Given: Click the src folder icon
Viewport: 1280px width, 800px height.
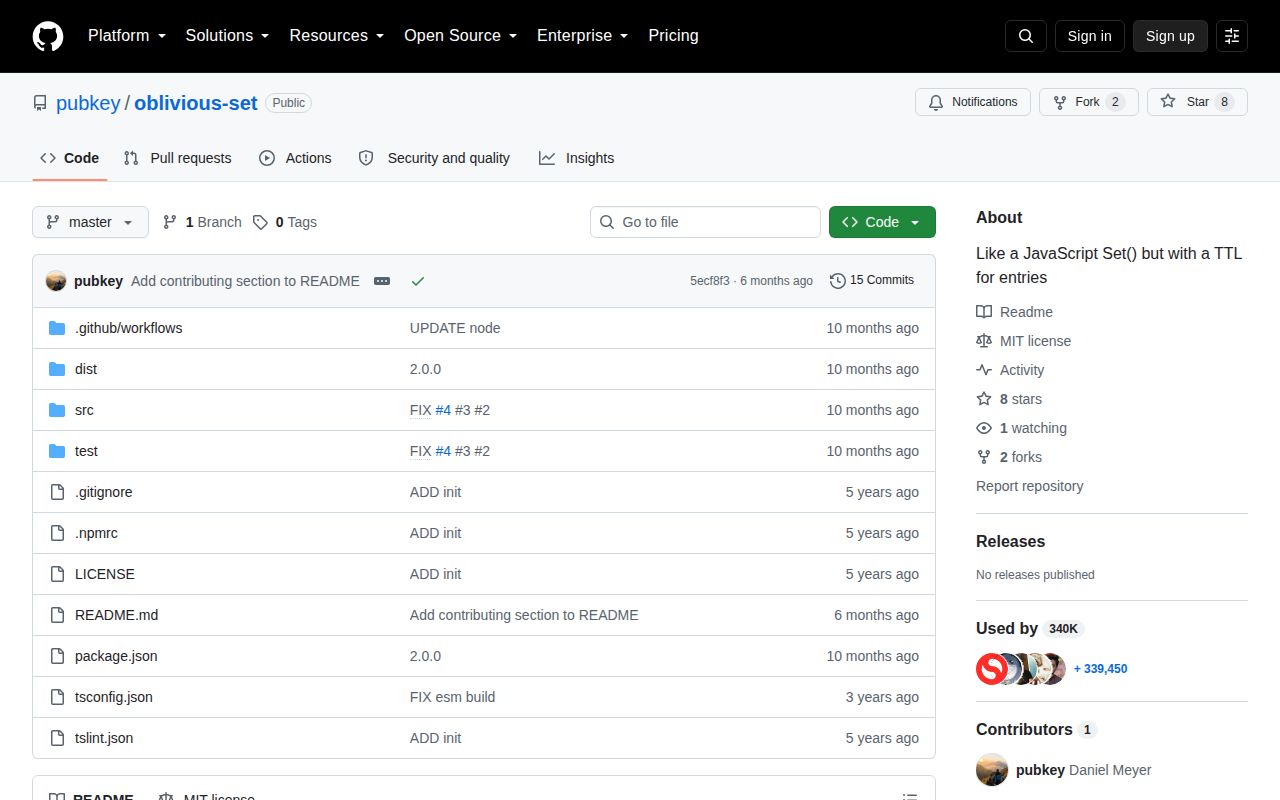Looking at the screenshot, I should point(57,410).
